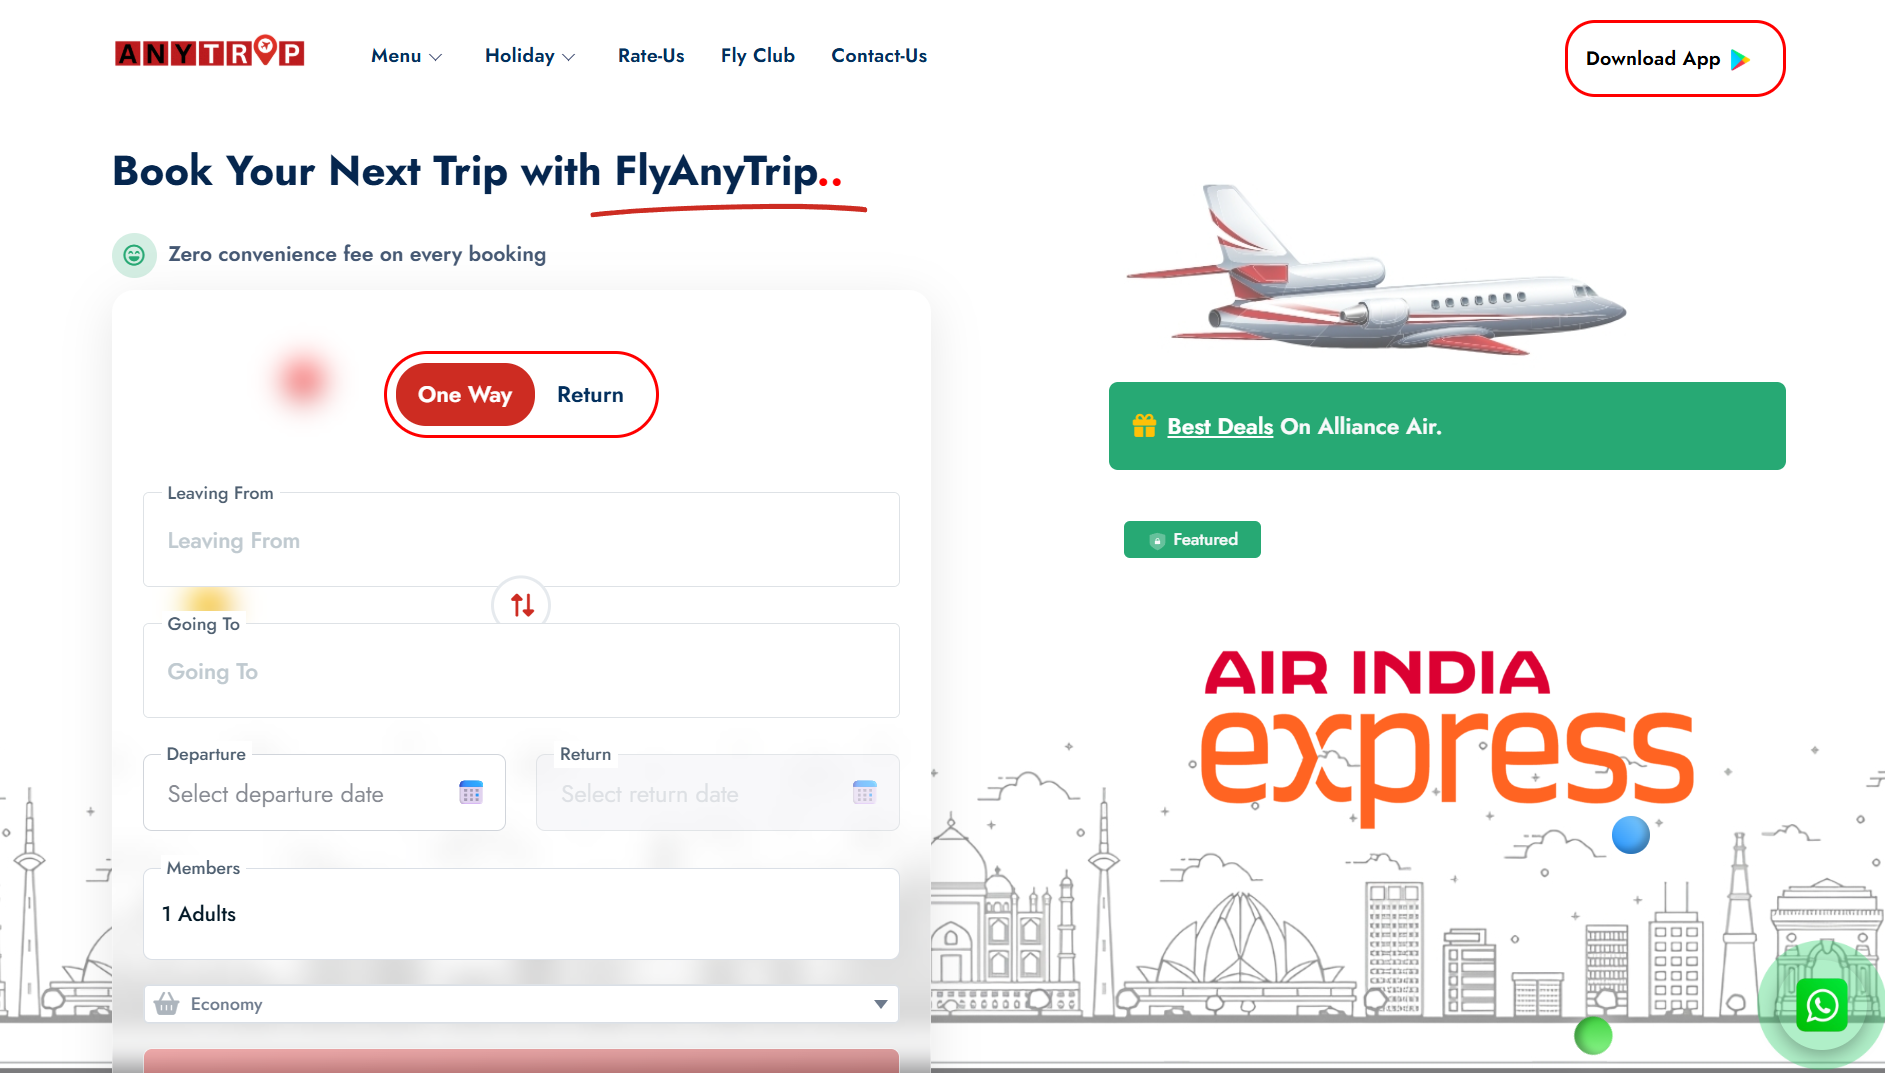Viewport: 1885px width, 1073px height.
Task: Follow the Best Deals link
Action: tap(1220, 427)
